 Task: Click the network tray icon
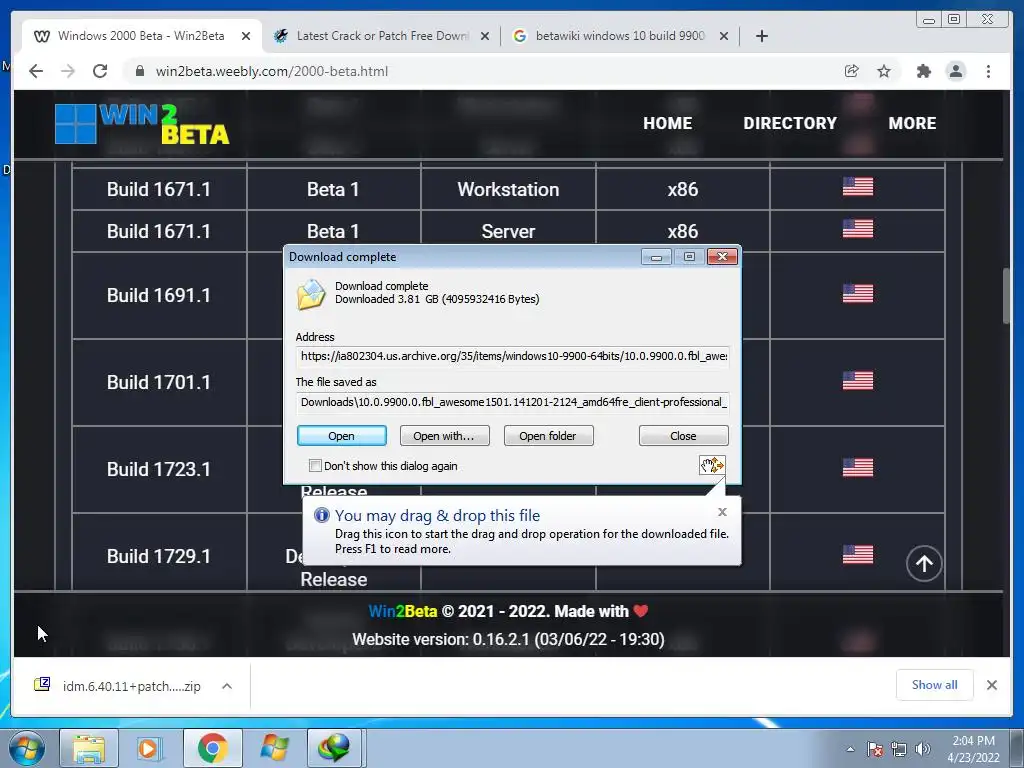(899, 749)
